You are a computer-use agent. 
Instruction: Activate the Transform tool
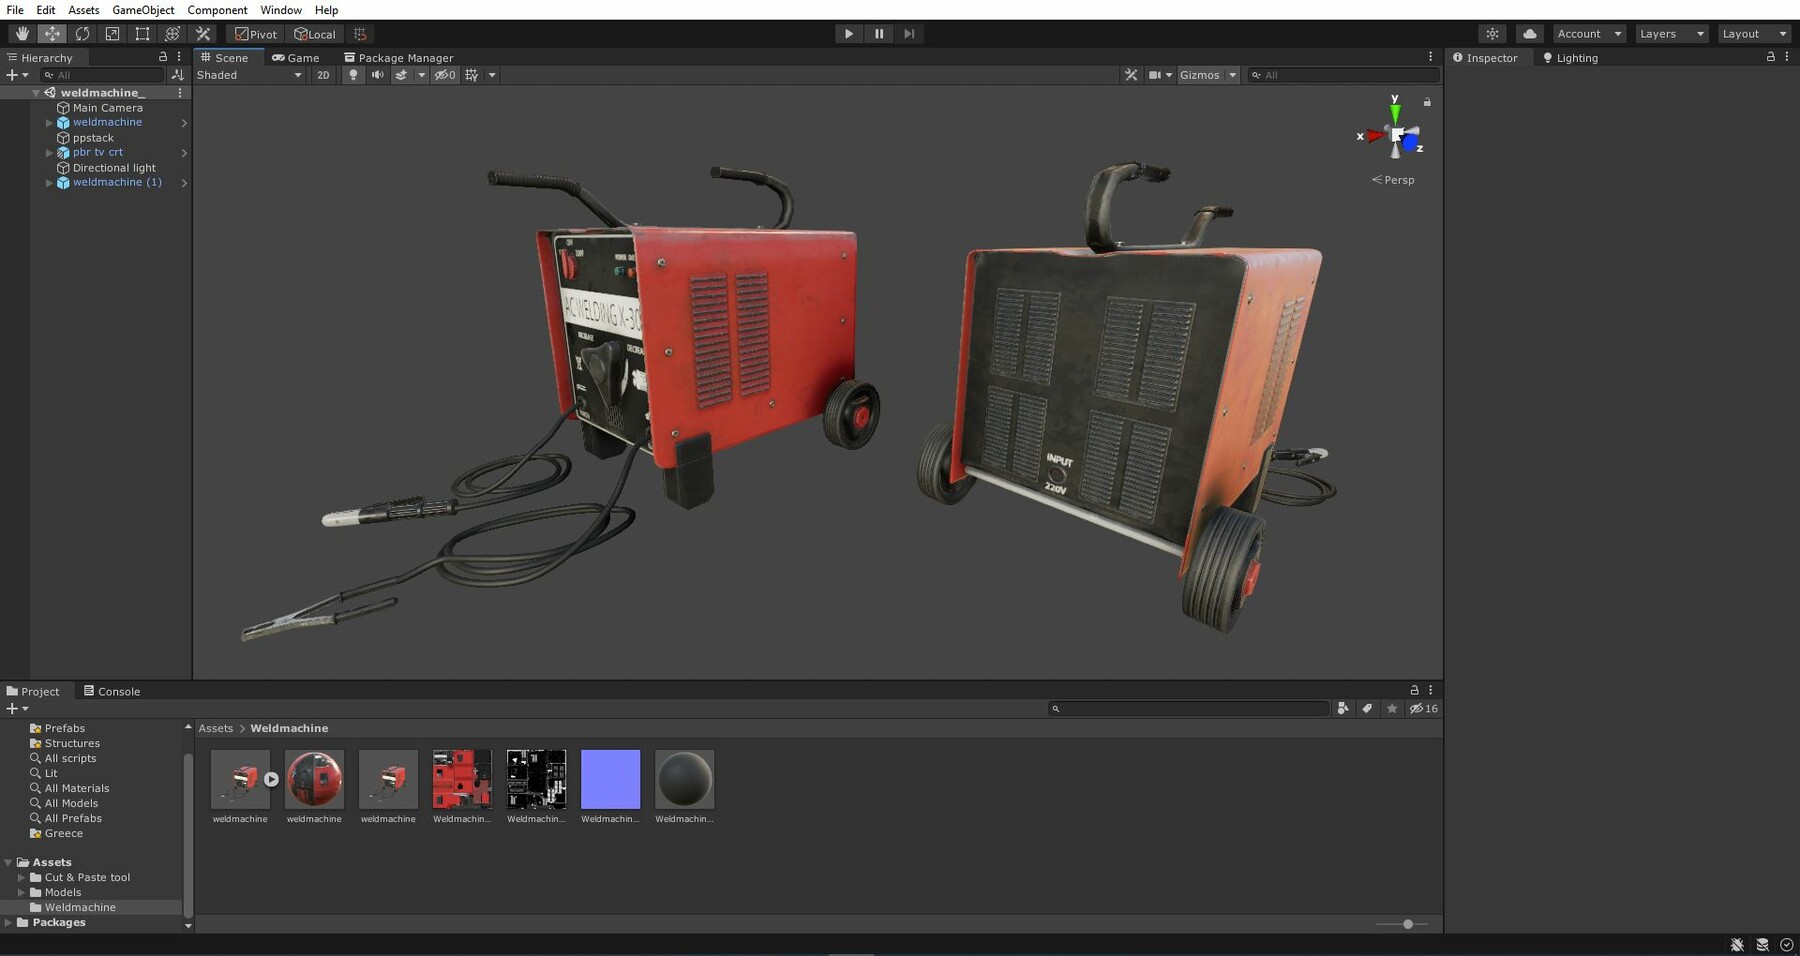coord(171,33)
